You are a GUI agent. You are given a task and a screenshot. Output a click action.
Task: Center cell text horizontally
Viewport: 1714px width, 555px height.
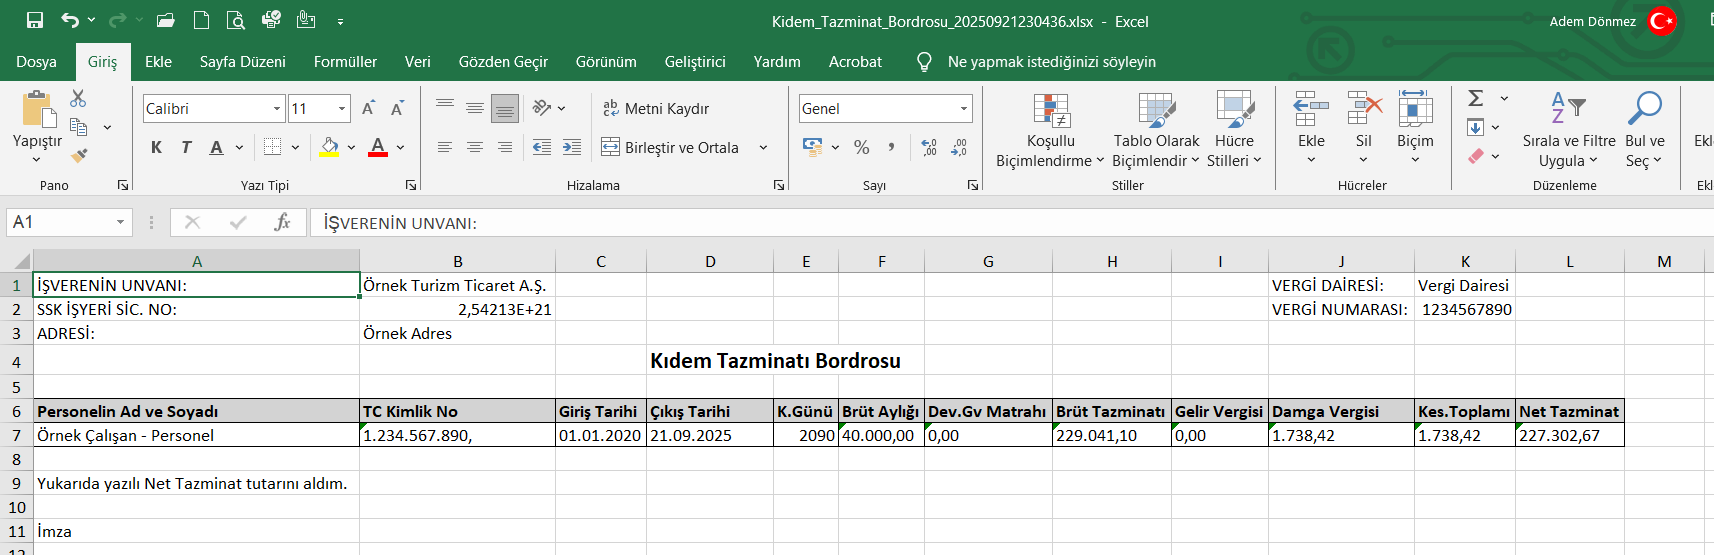coord(475,147)
